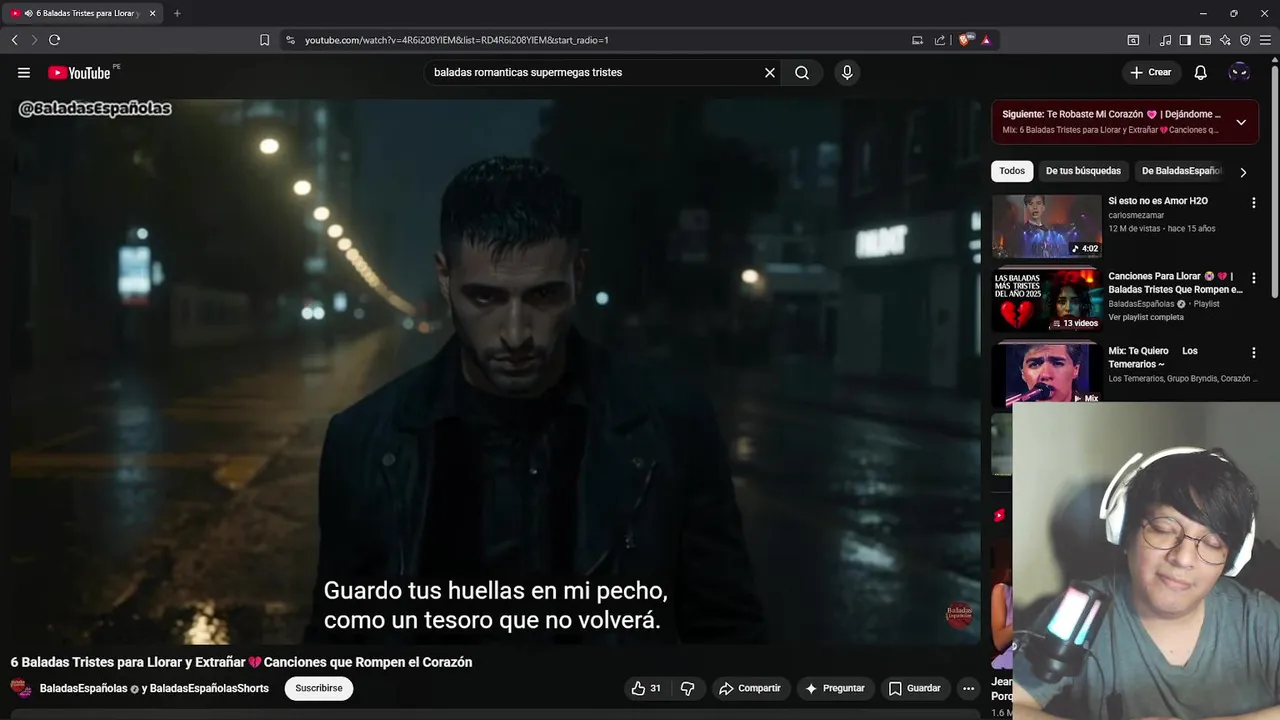Open the tab search icon in toolbar
Image resolution: width=1280 pixels, height=720 pixels.
(x=1133, y=40)
